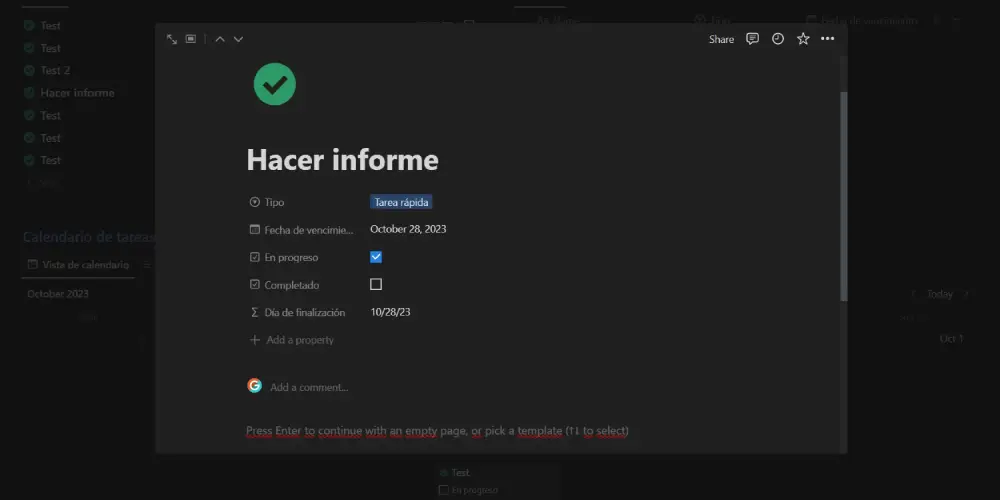Click Share in the page header
Image resolution: width=1000 pixels, height=500 pixels.
tap(721, 39)
